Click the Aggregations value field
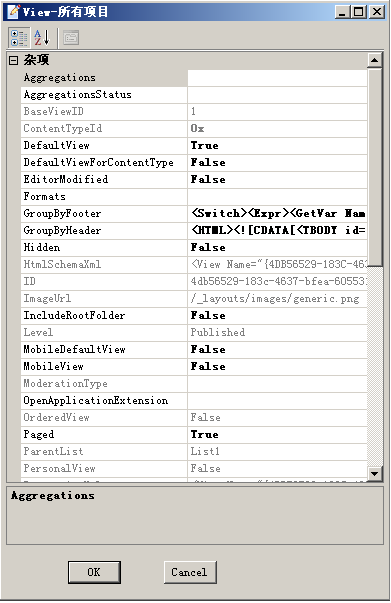 click(278, 78)
